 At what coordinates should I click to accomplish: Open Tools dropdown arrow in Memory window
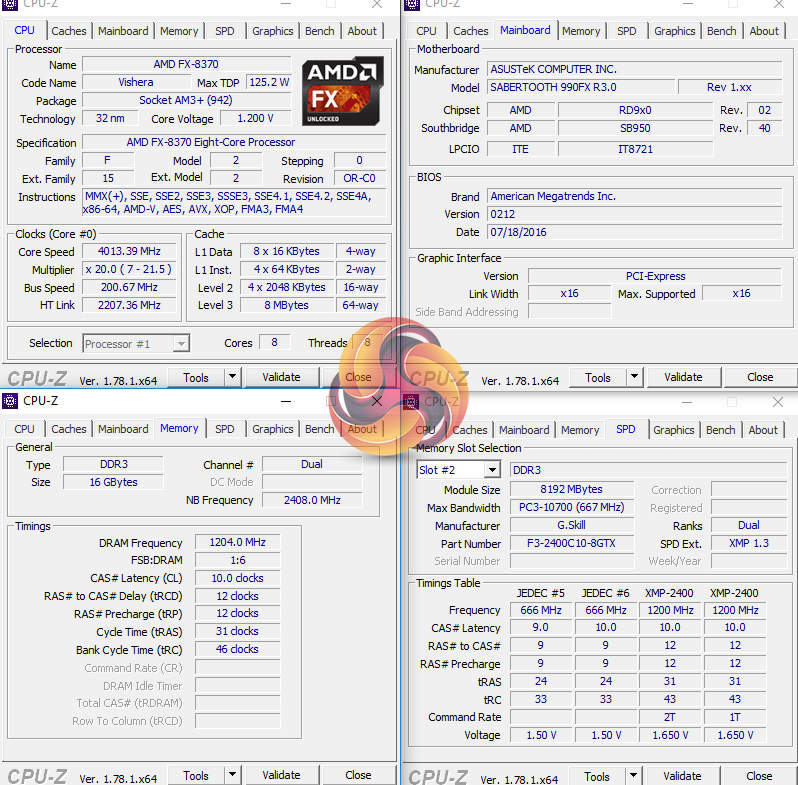coord(233,775)
